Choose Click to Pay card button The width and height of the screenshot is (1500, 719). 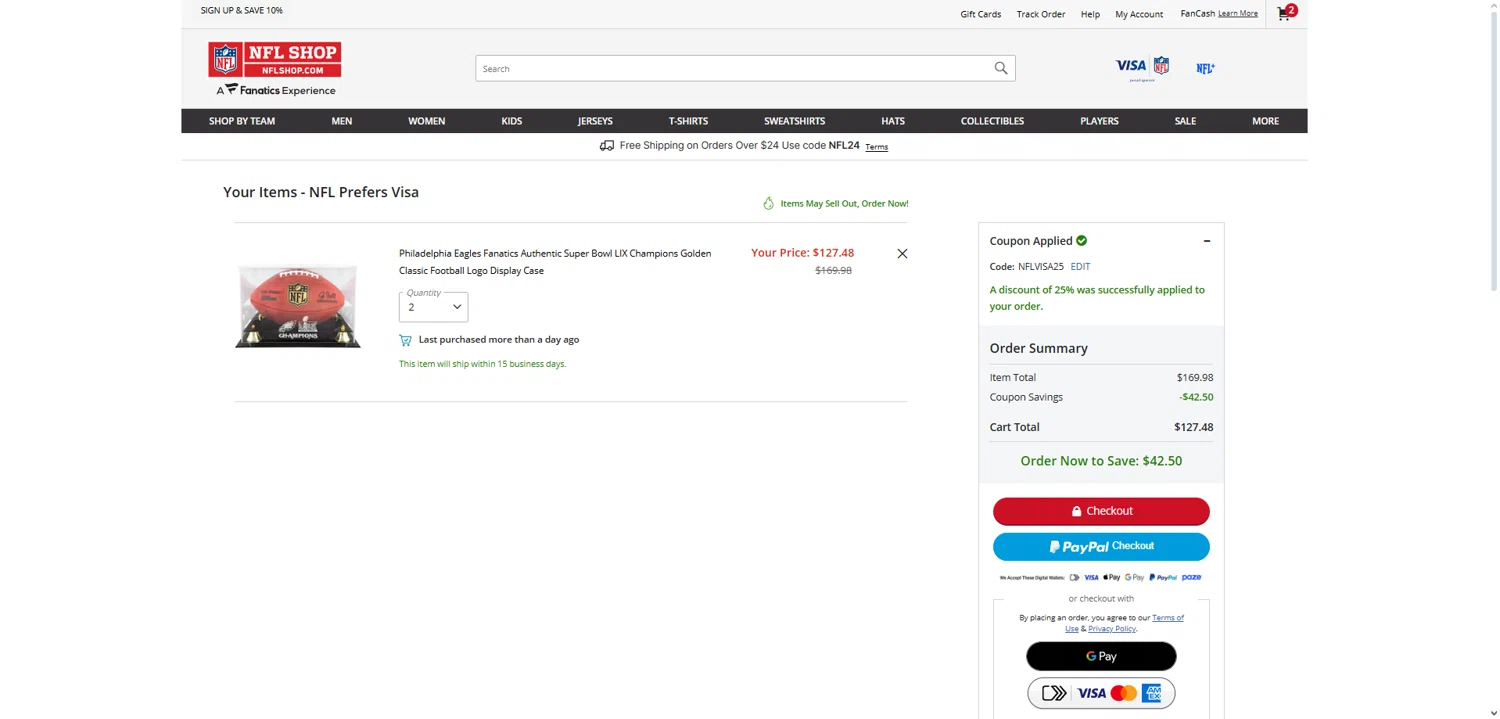(x=1101, y=693)
